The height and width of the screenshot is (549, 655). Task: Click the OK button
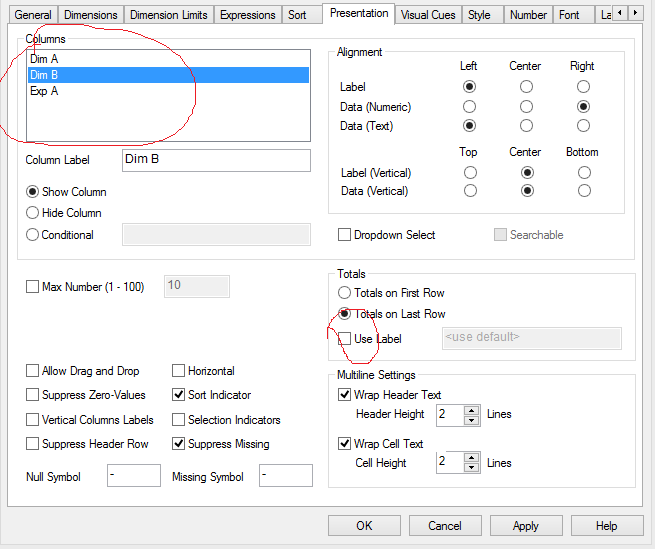(364, 525)
